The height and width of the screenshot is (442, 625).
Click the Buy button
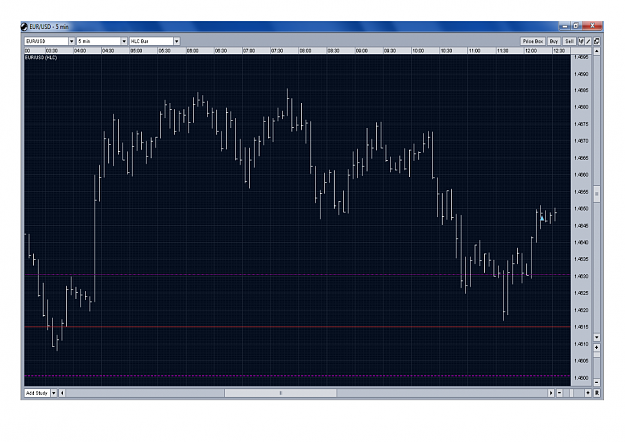click(x=554, y=41)
